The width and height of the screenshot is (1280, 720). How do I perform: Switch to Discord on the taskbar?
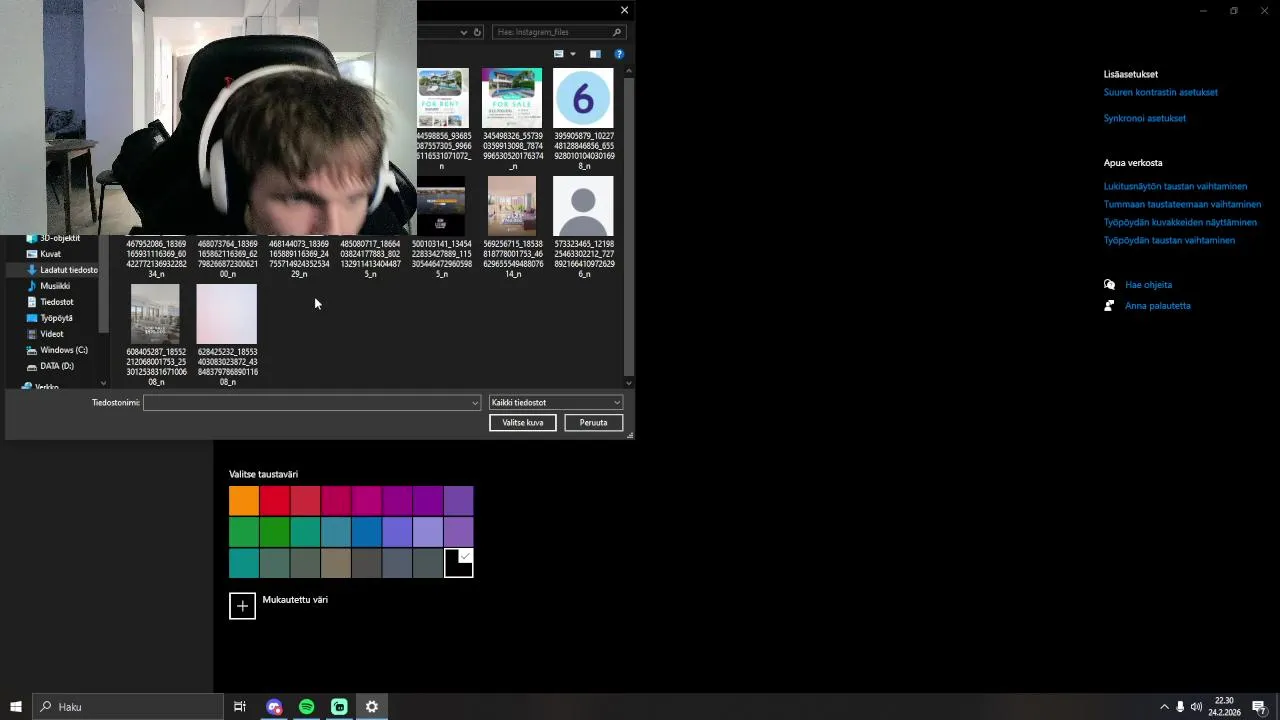274,707
